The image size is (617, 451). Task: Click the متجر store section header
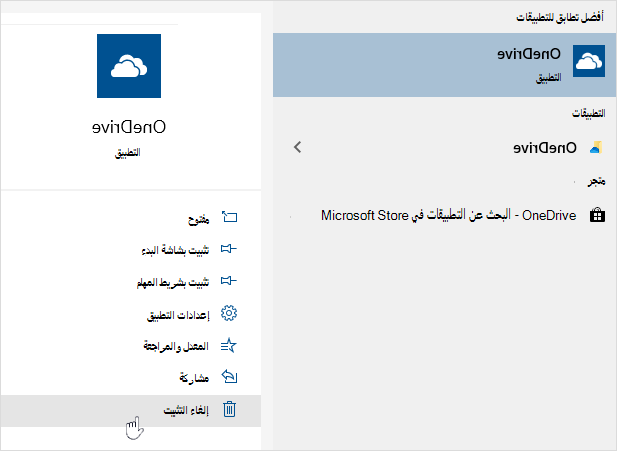(597, 181)
